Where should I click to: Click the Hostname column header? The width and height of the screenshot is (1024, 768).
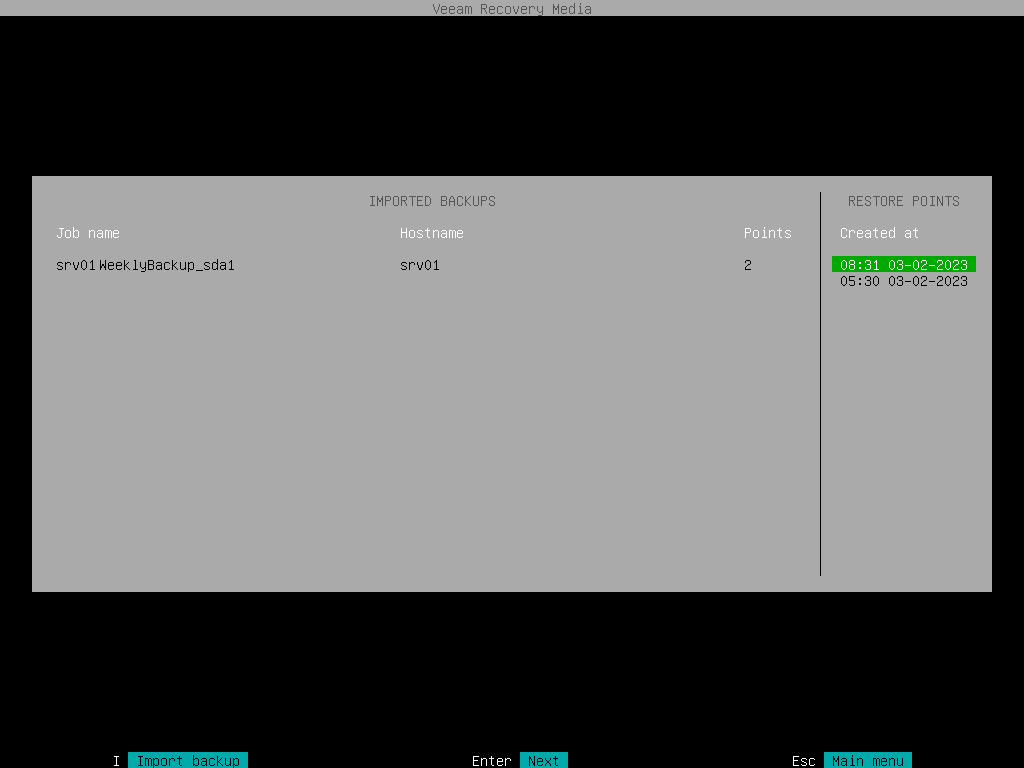pyautogui.click(x=432, y=233)
